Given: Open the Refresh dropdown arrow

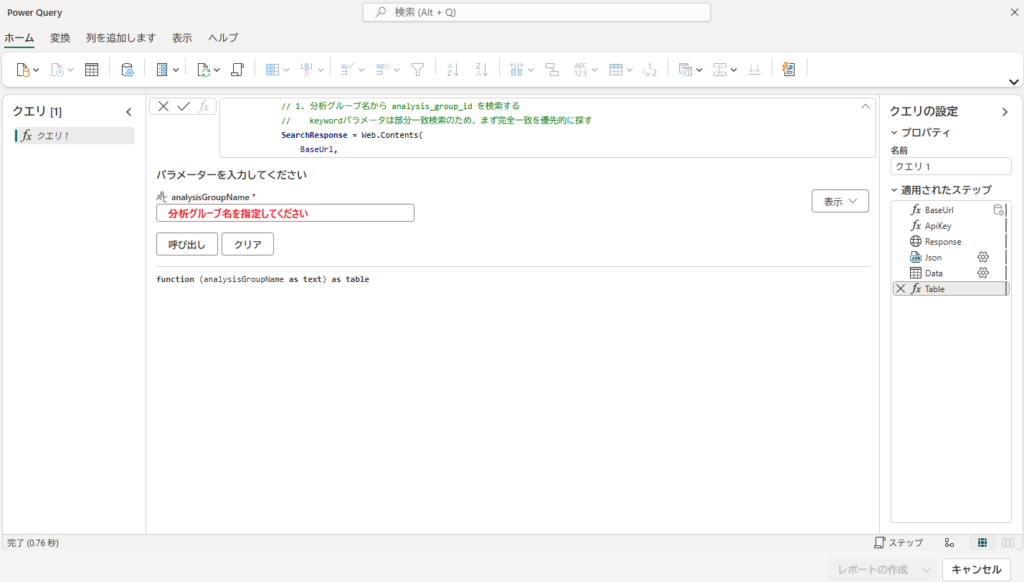Looking at the screenshot, I should tap(217, 70).
